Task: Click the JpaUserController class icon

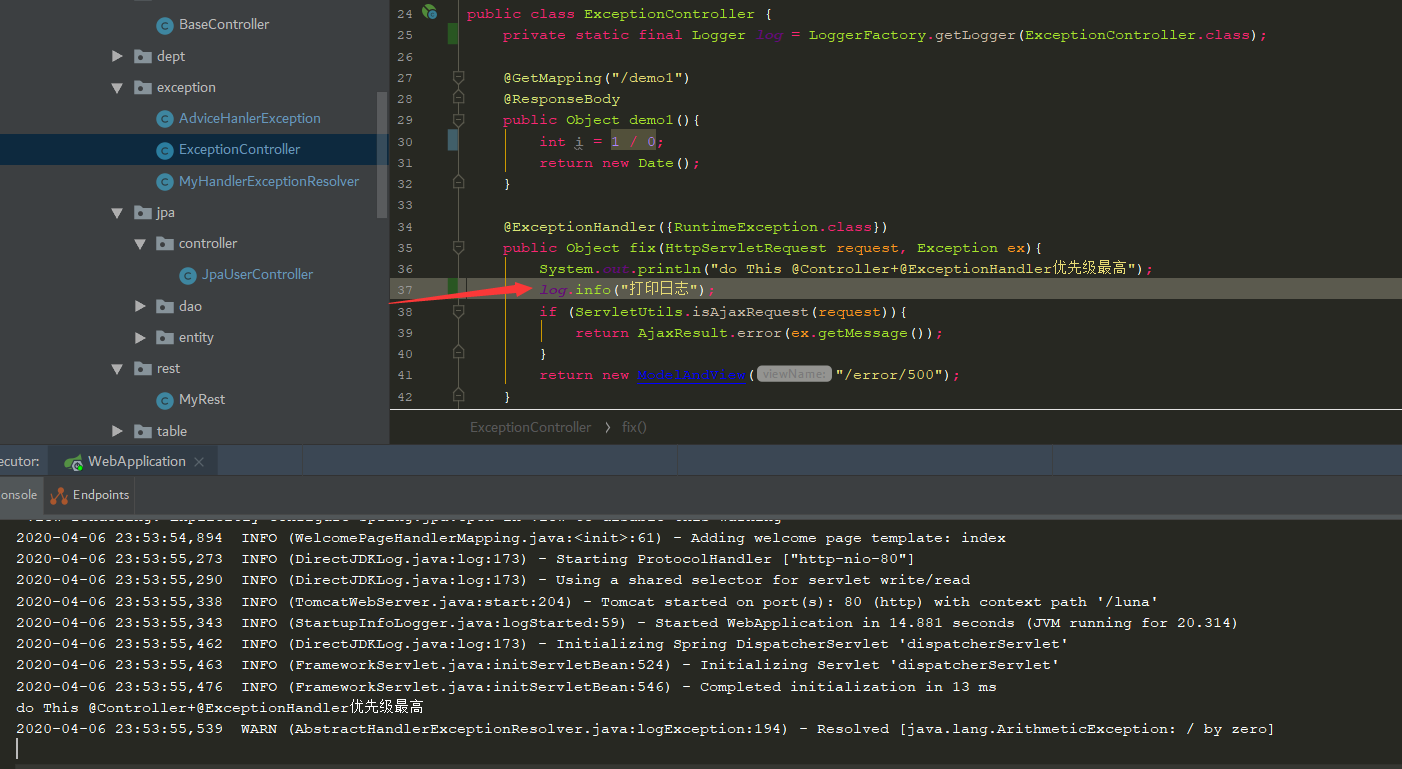Action: 188,275
